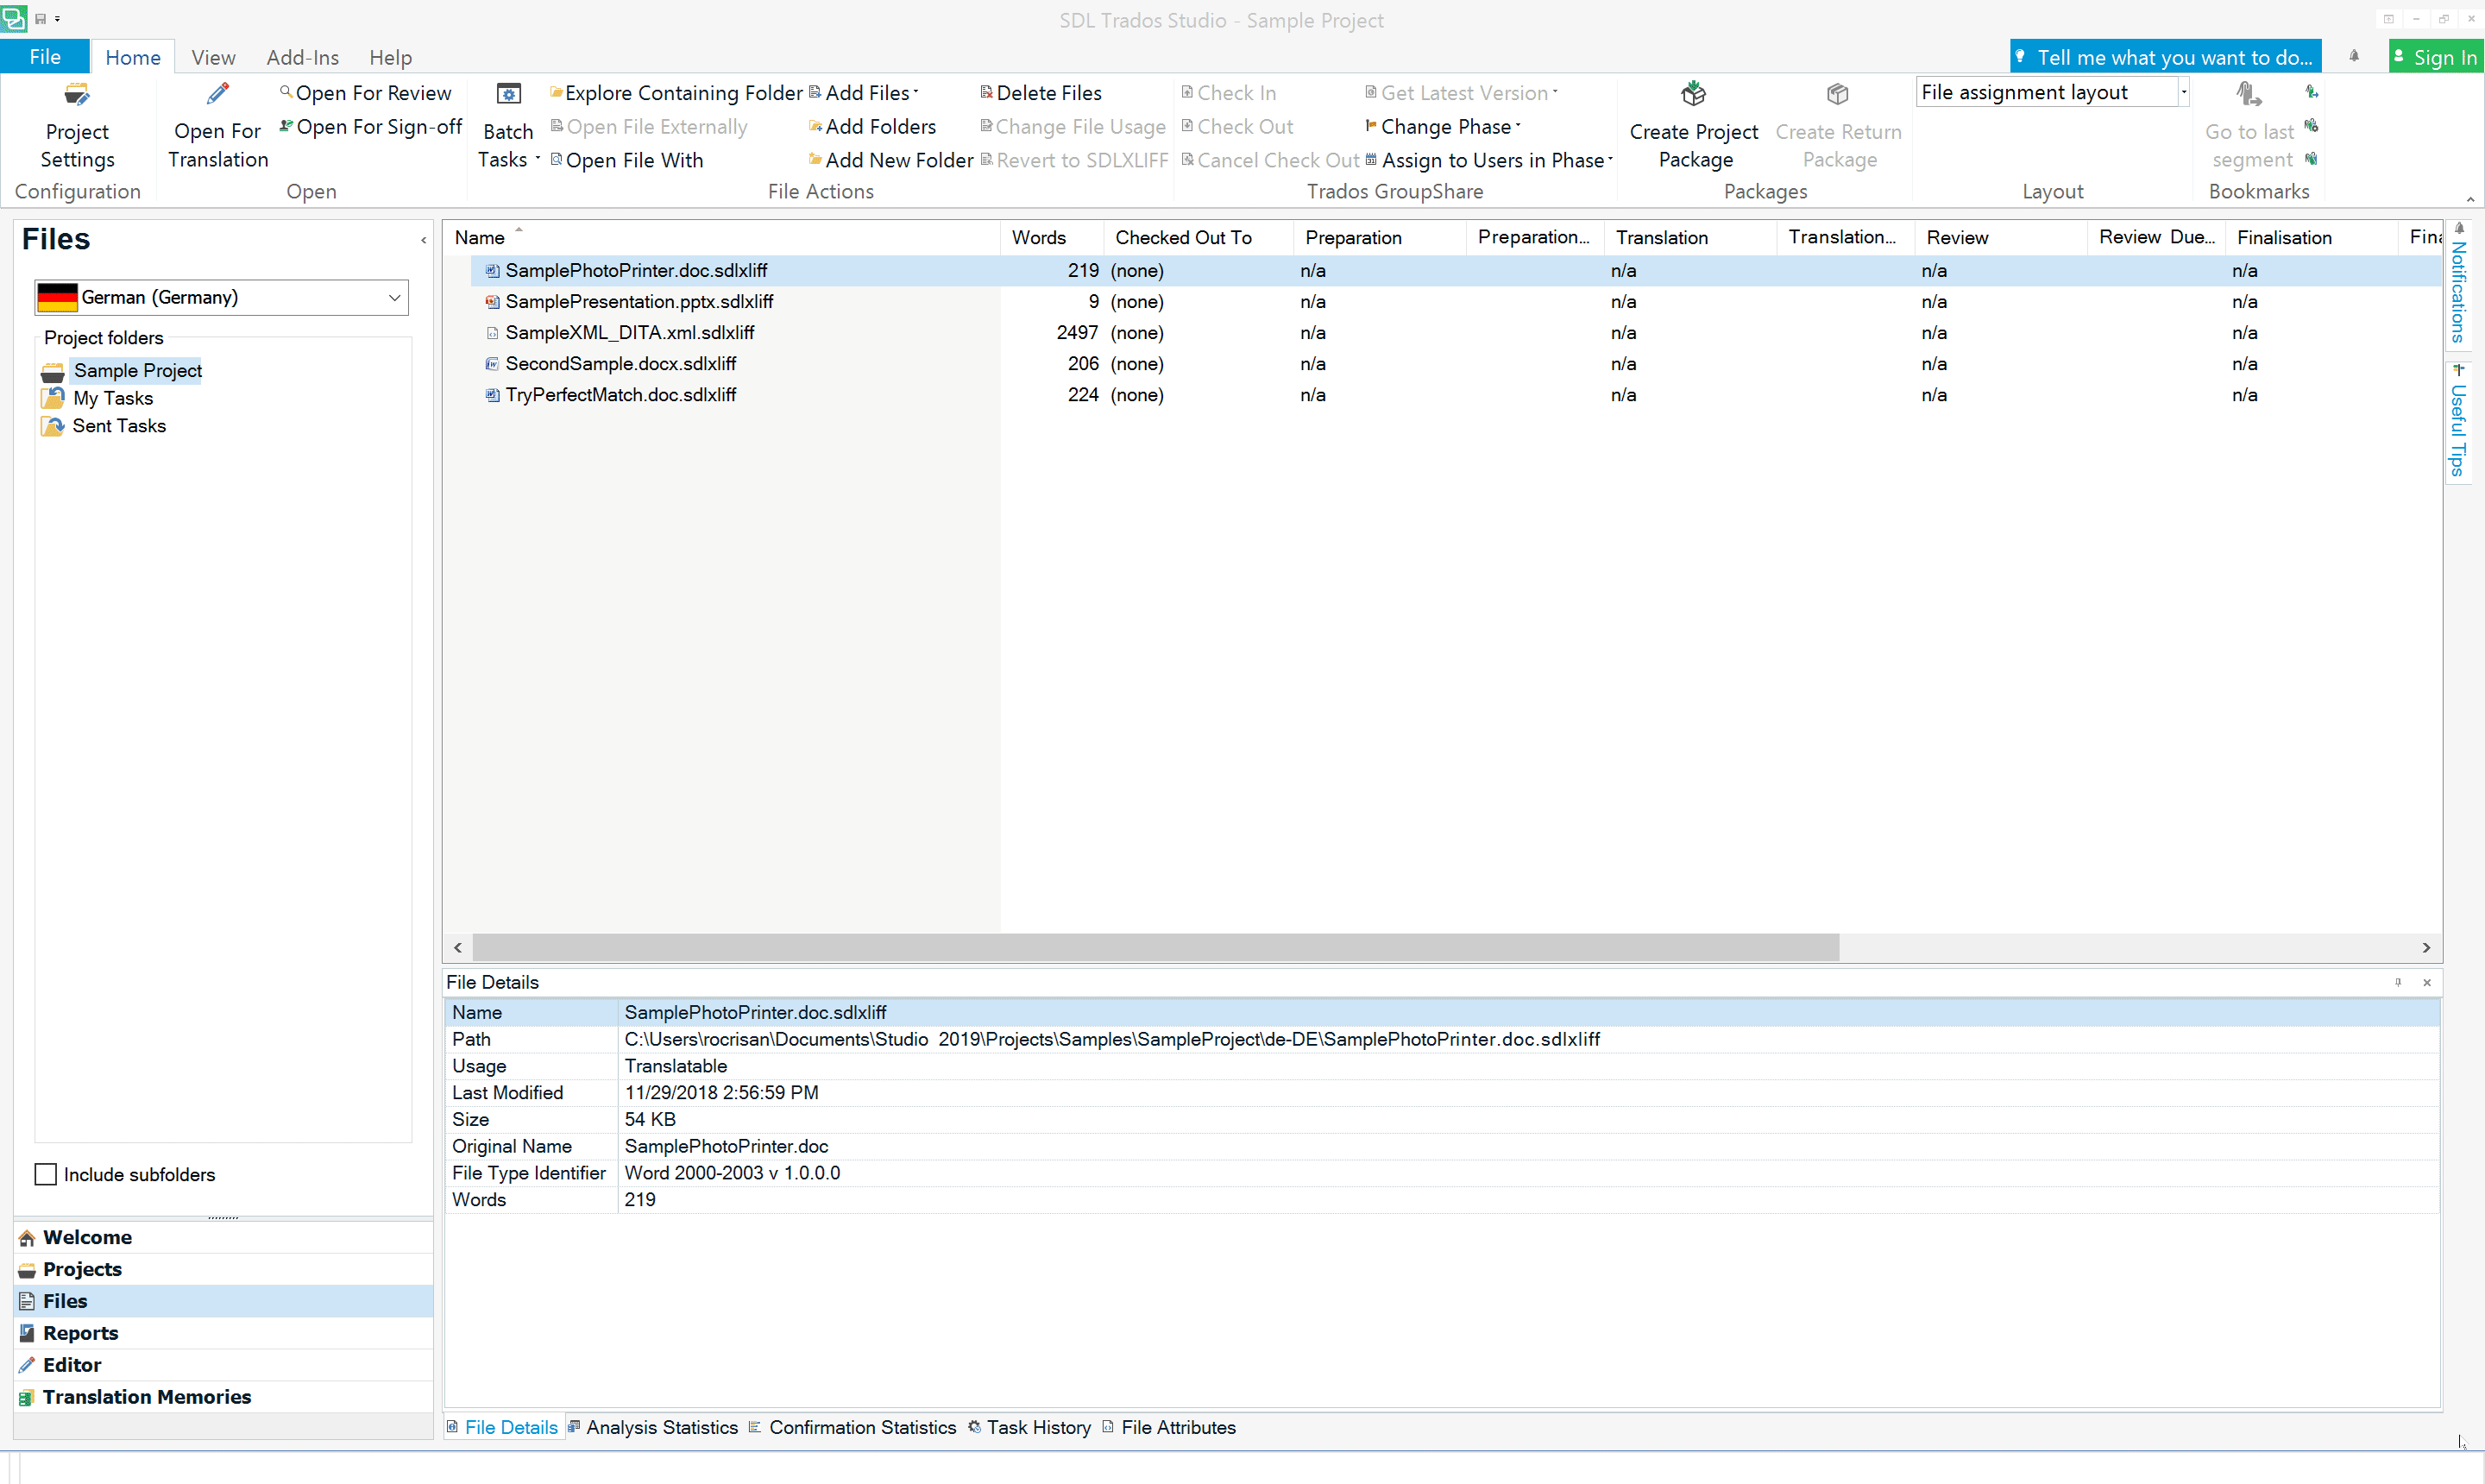2485x1484 pixels.
Task: Open the File tab
Action: pyautogui.click(x=44, y=57)
